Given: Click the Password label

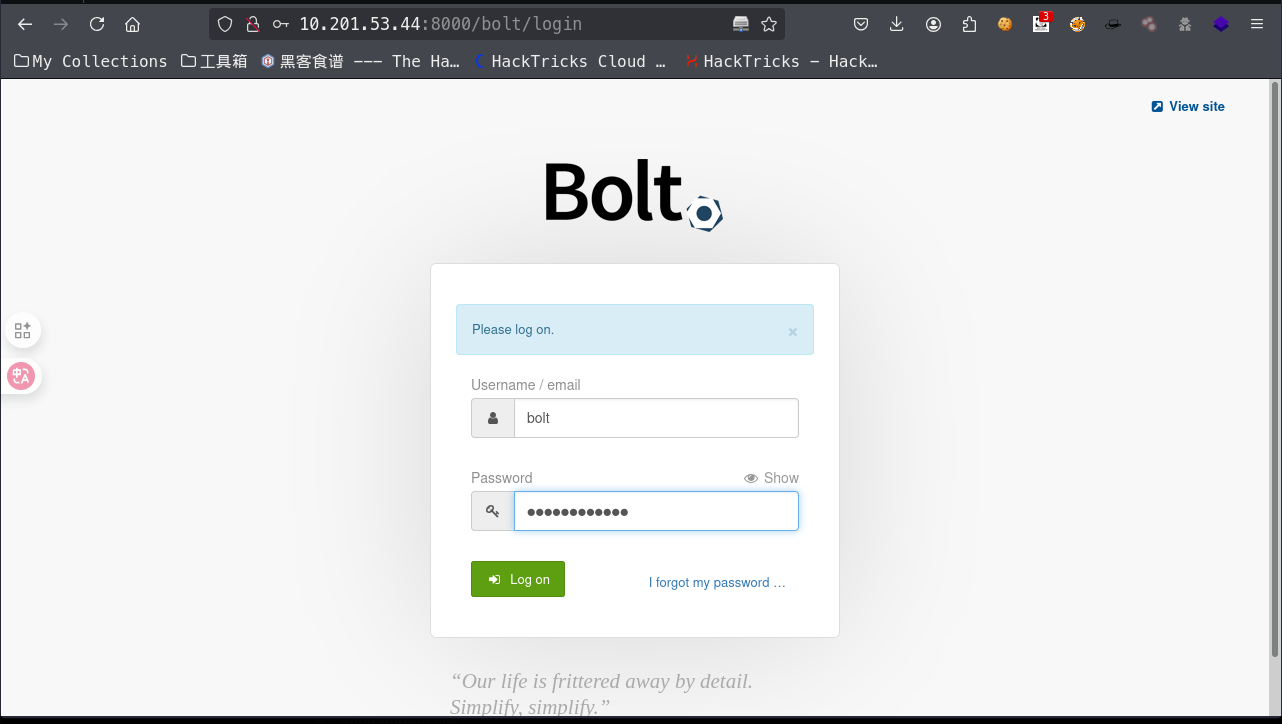Looking at the screenshot, I should click(x=502, y=478).
